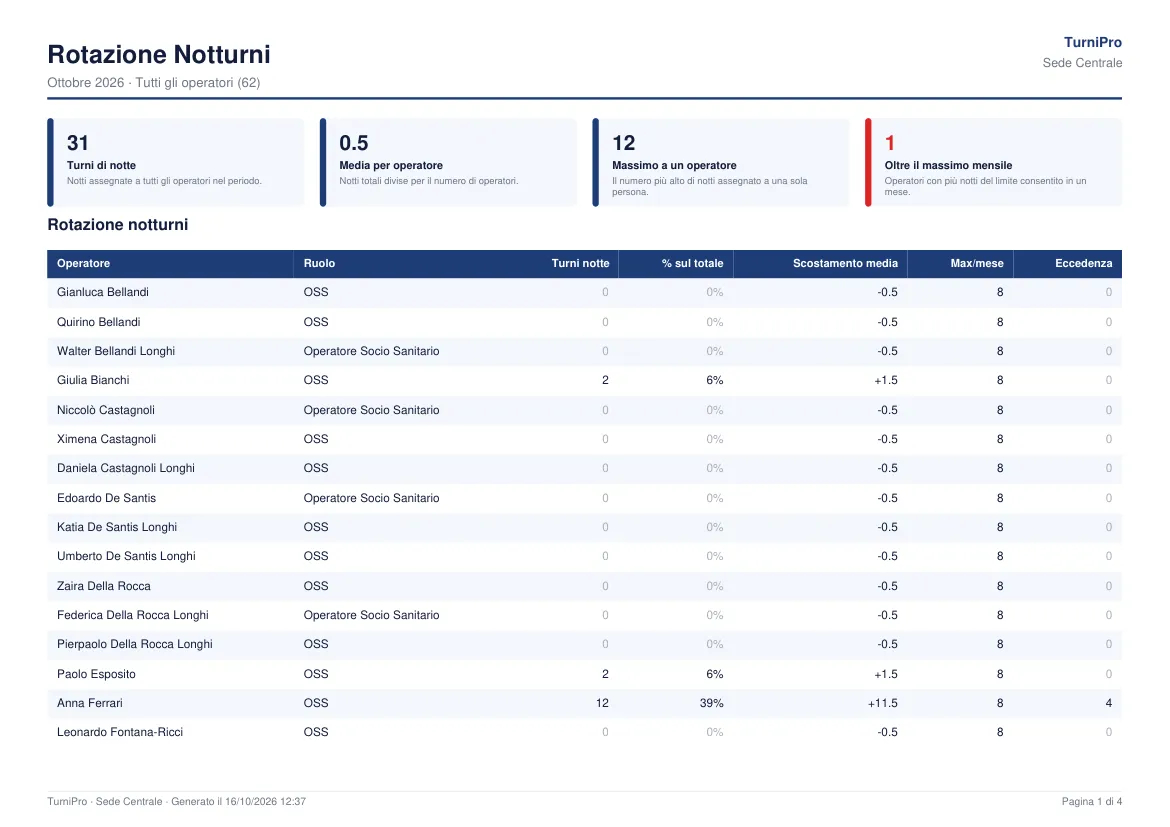The height and width of the screenshot is (827, 1170).
Task: Select operator Edoardo De Santis
Action: pyautogui.click(x=106, y=498)
